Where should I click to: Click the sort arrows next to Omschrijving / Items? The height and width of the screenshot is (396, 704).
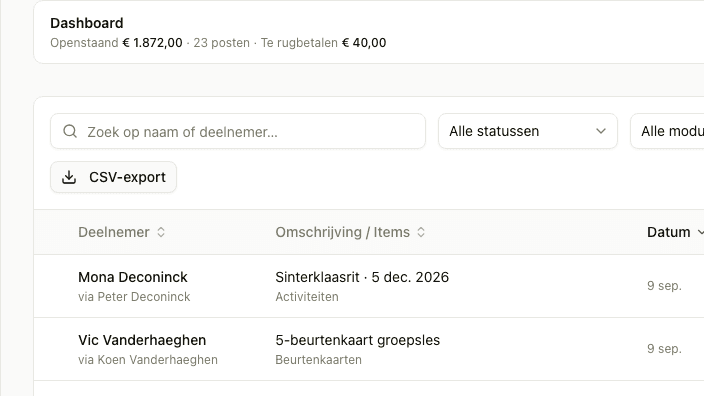coord(421,232)
